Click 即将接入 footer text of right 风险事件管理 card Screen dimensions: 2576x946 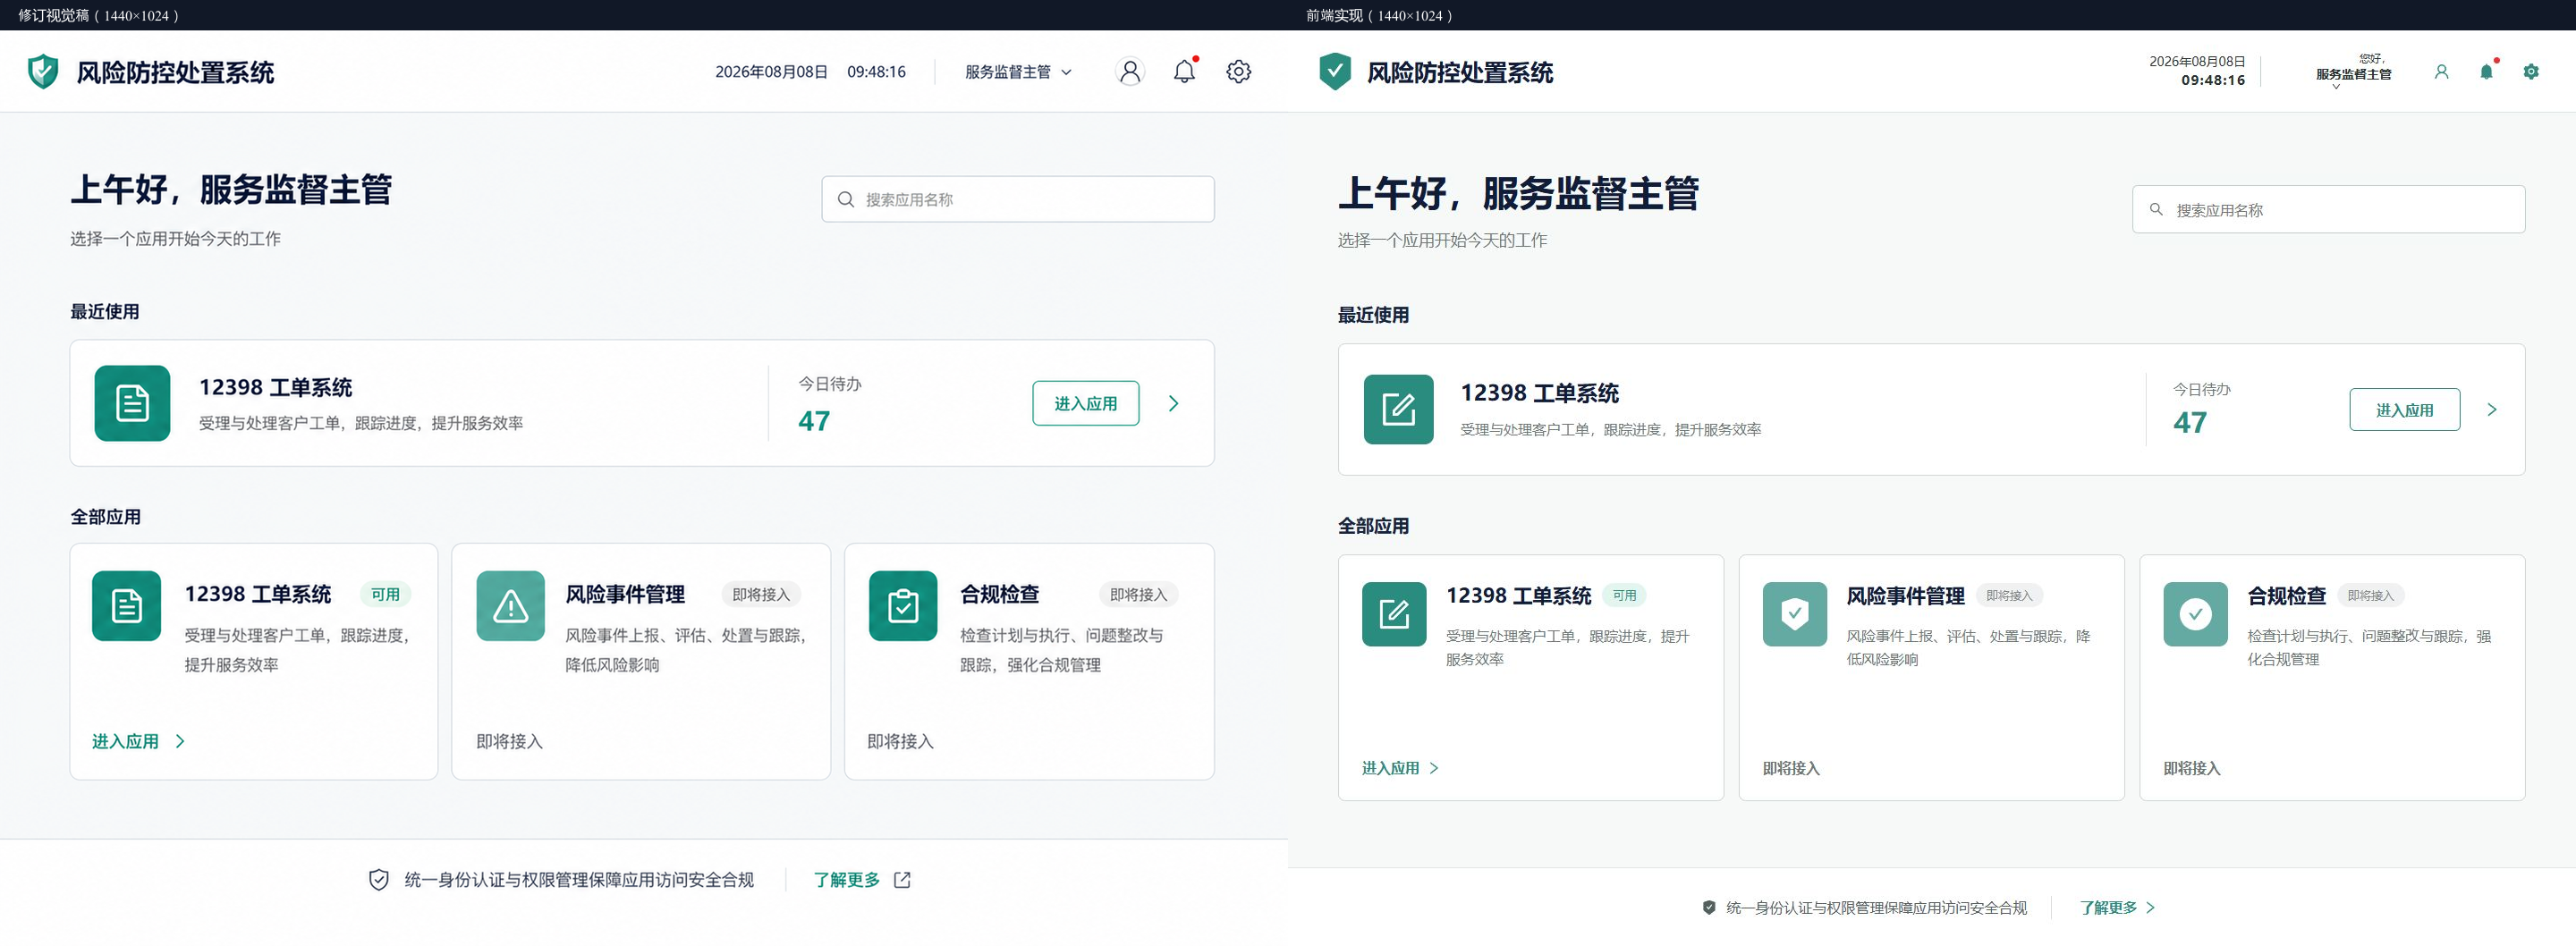[1790, 768]
